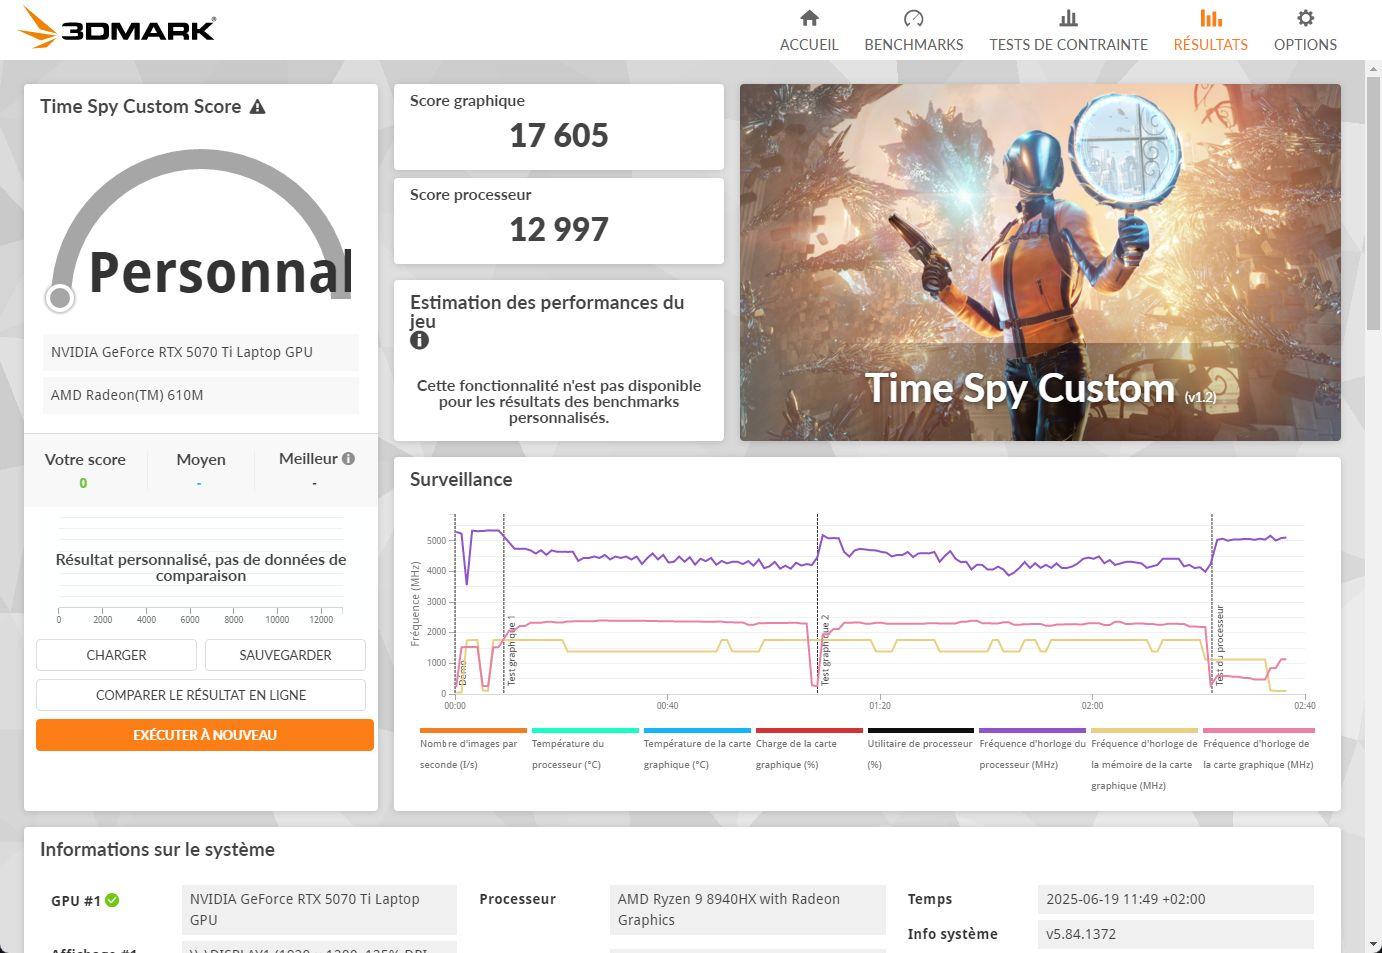The width and height of the screenshot is (1382, 953).
Task: Open the Accueil home icon
Action: [809, 18]
